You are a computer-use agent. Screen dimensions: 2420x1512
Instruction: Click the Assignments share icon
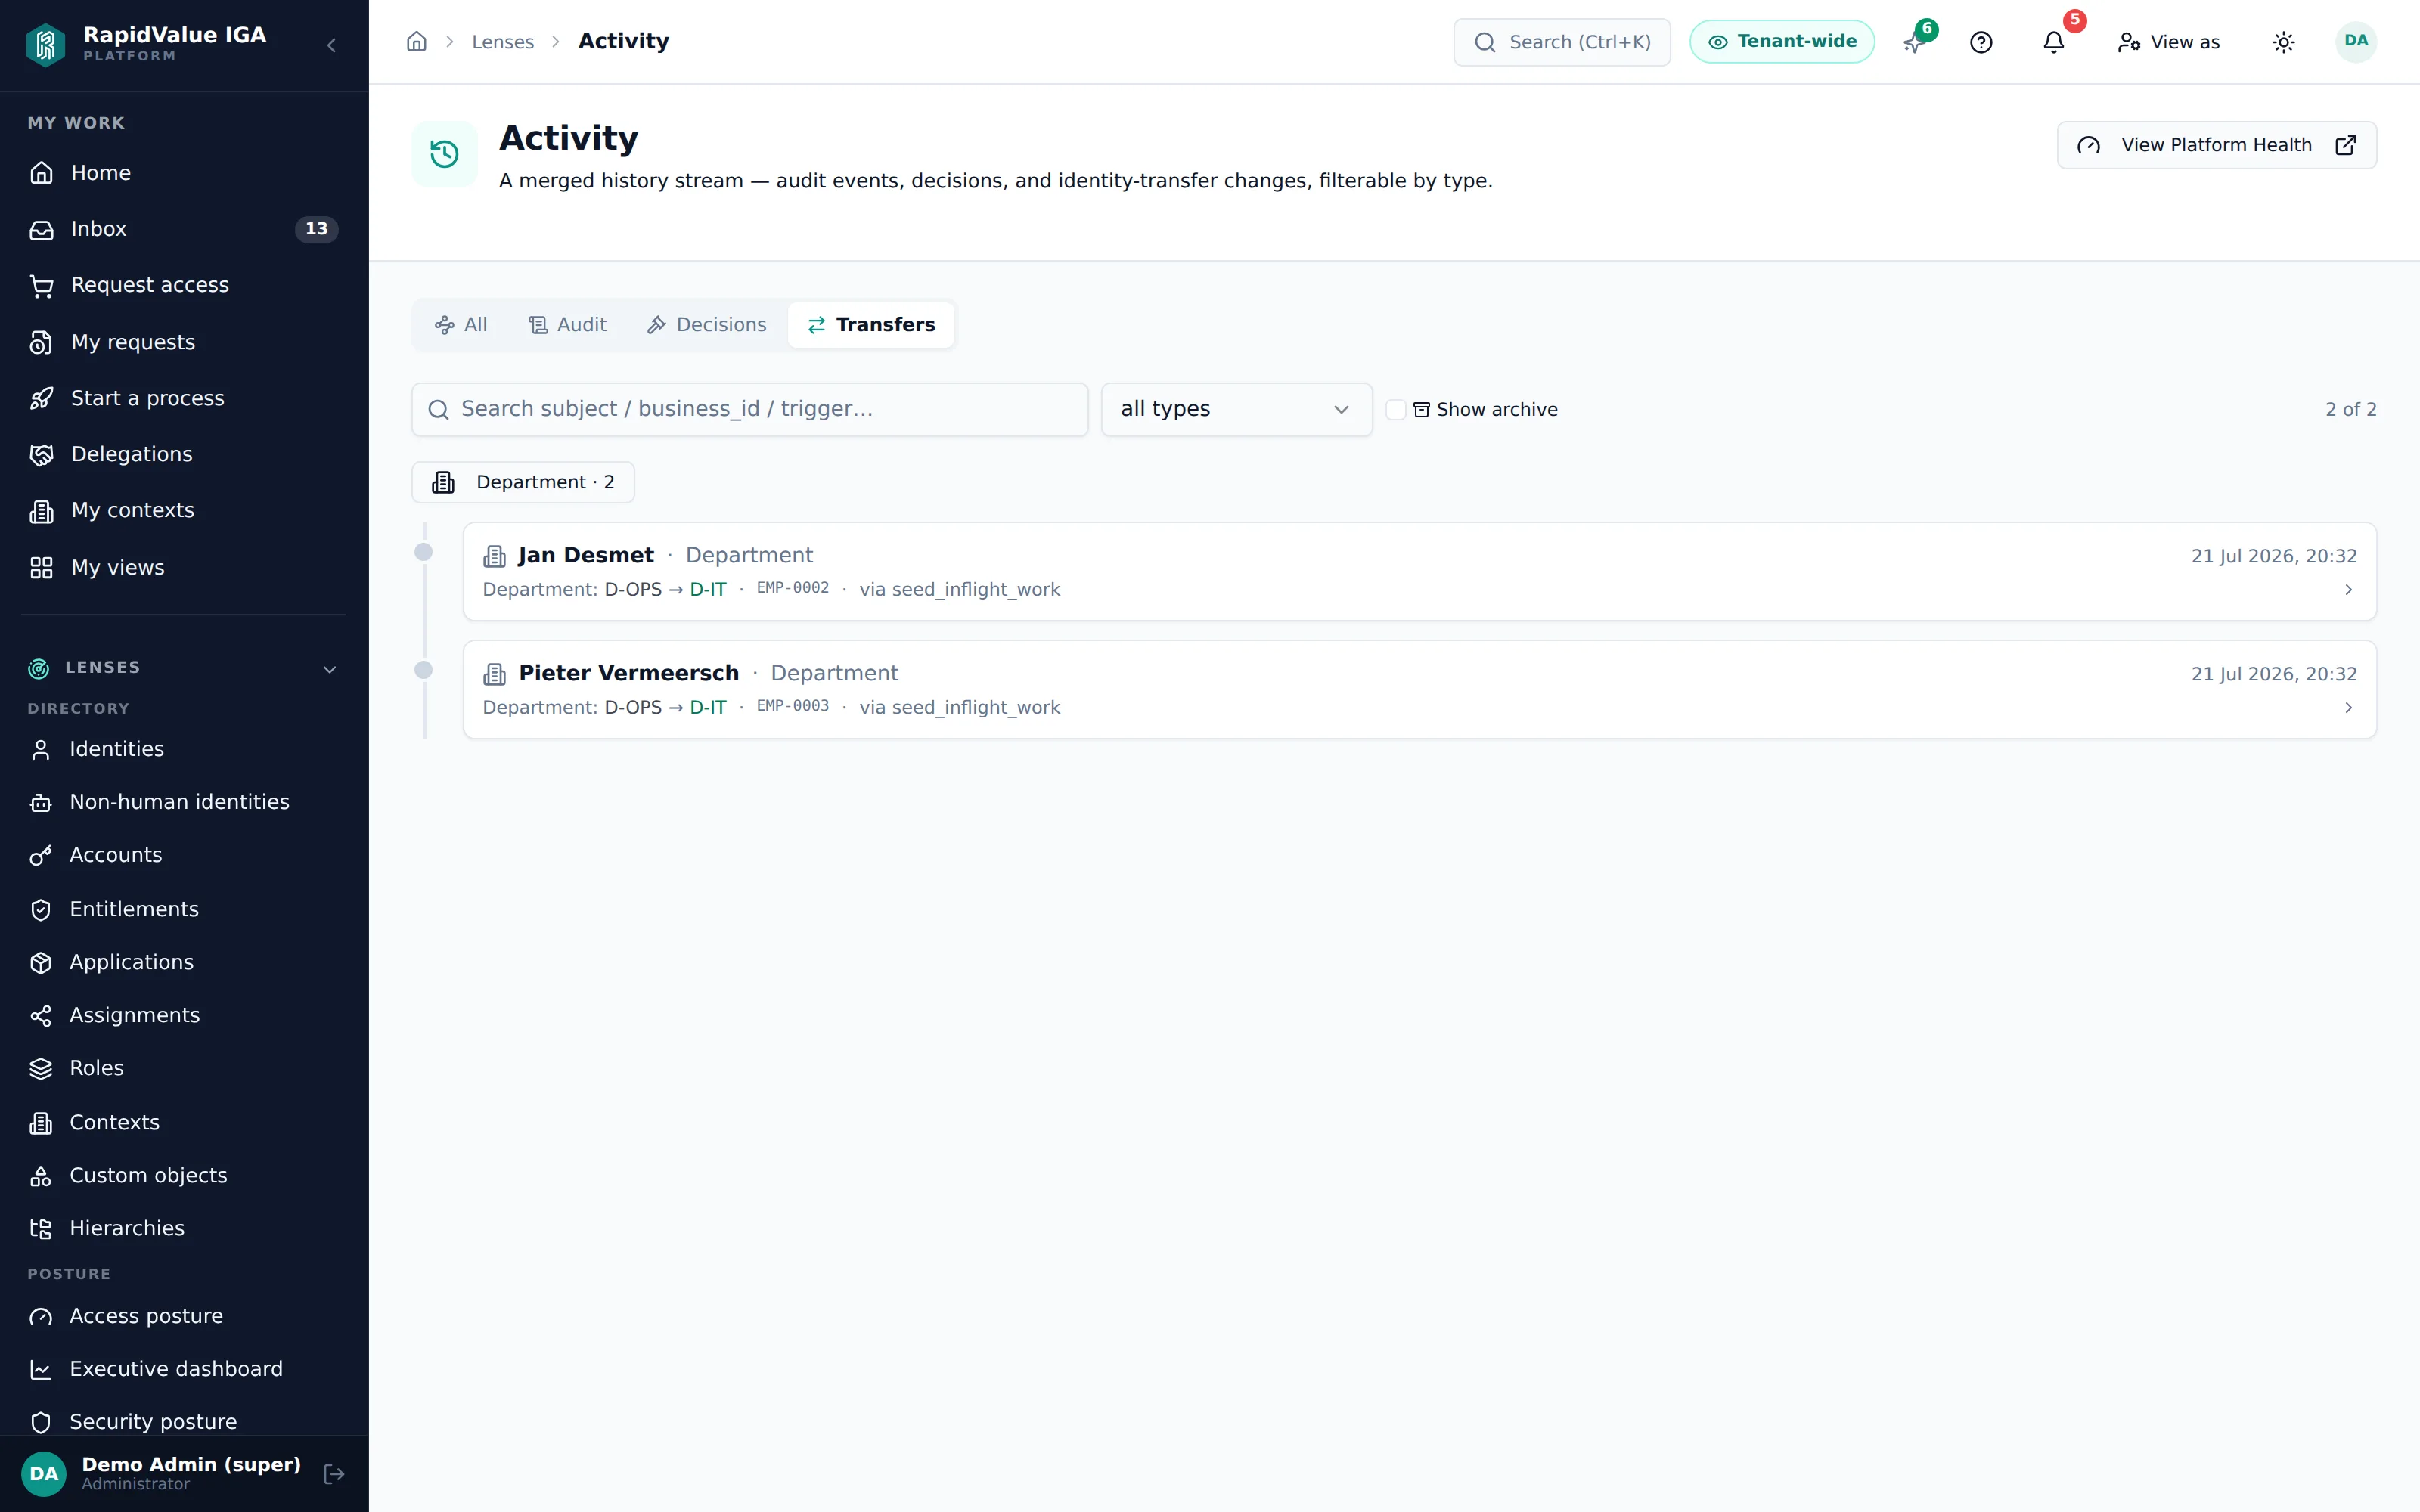[41, 1016]
